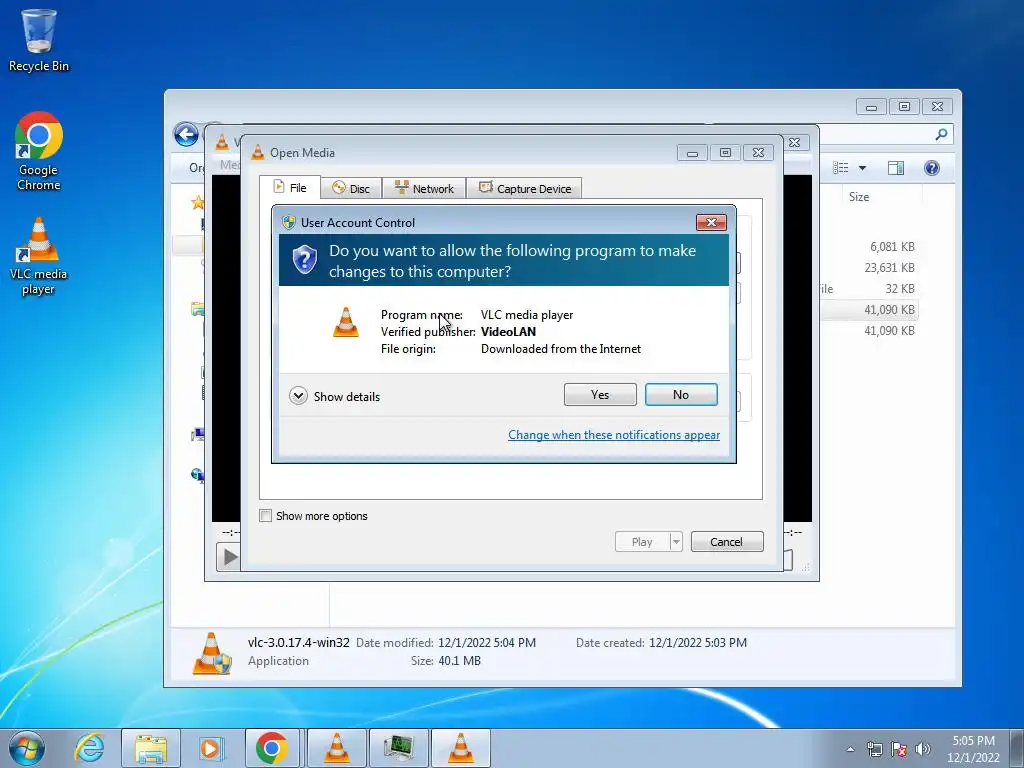This screenshot has width=1024, height=768.
Task: Open the Google Chrome desktop shortcut
Action: click(x=39, y=152)
